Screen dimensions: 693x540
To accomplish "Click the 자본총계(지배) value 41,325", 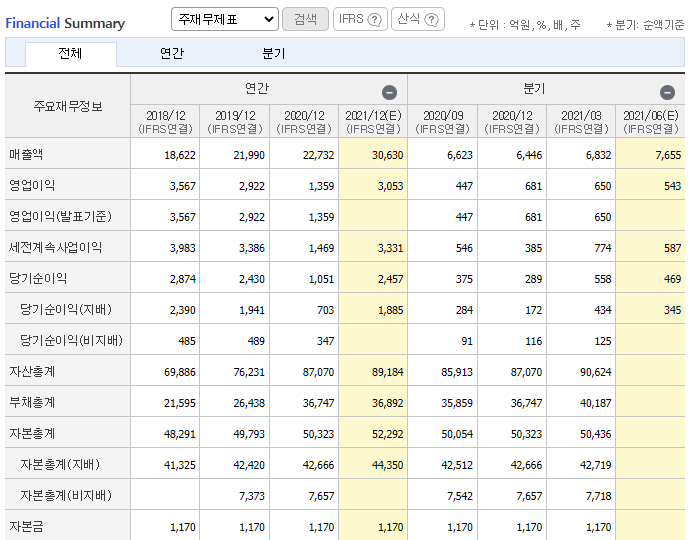I will point(180,465).
